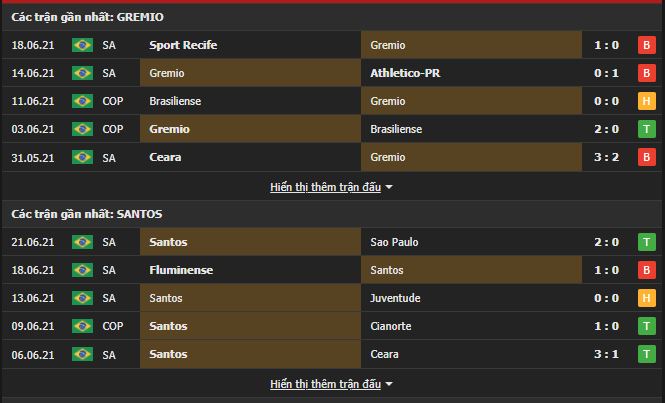Click the orange H badge for Santos vs Juventude

pos(646,298)
